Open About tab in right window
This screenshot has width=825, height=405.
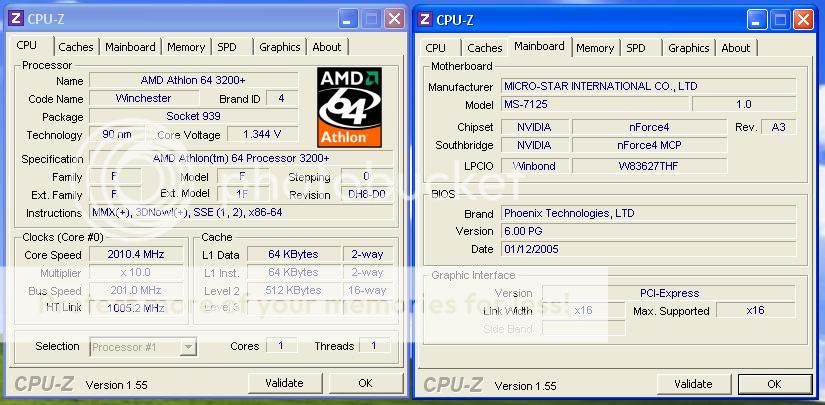click(x=736, y=48)
